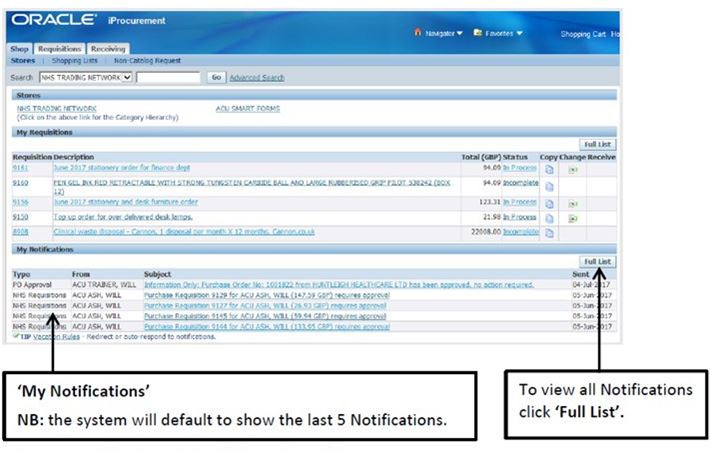Switch to the Receiving tab
Viewport: 710px width, 452px height.
click(108, 48)
